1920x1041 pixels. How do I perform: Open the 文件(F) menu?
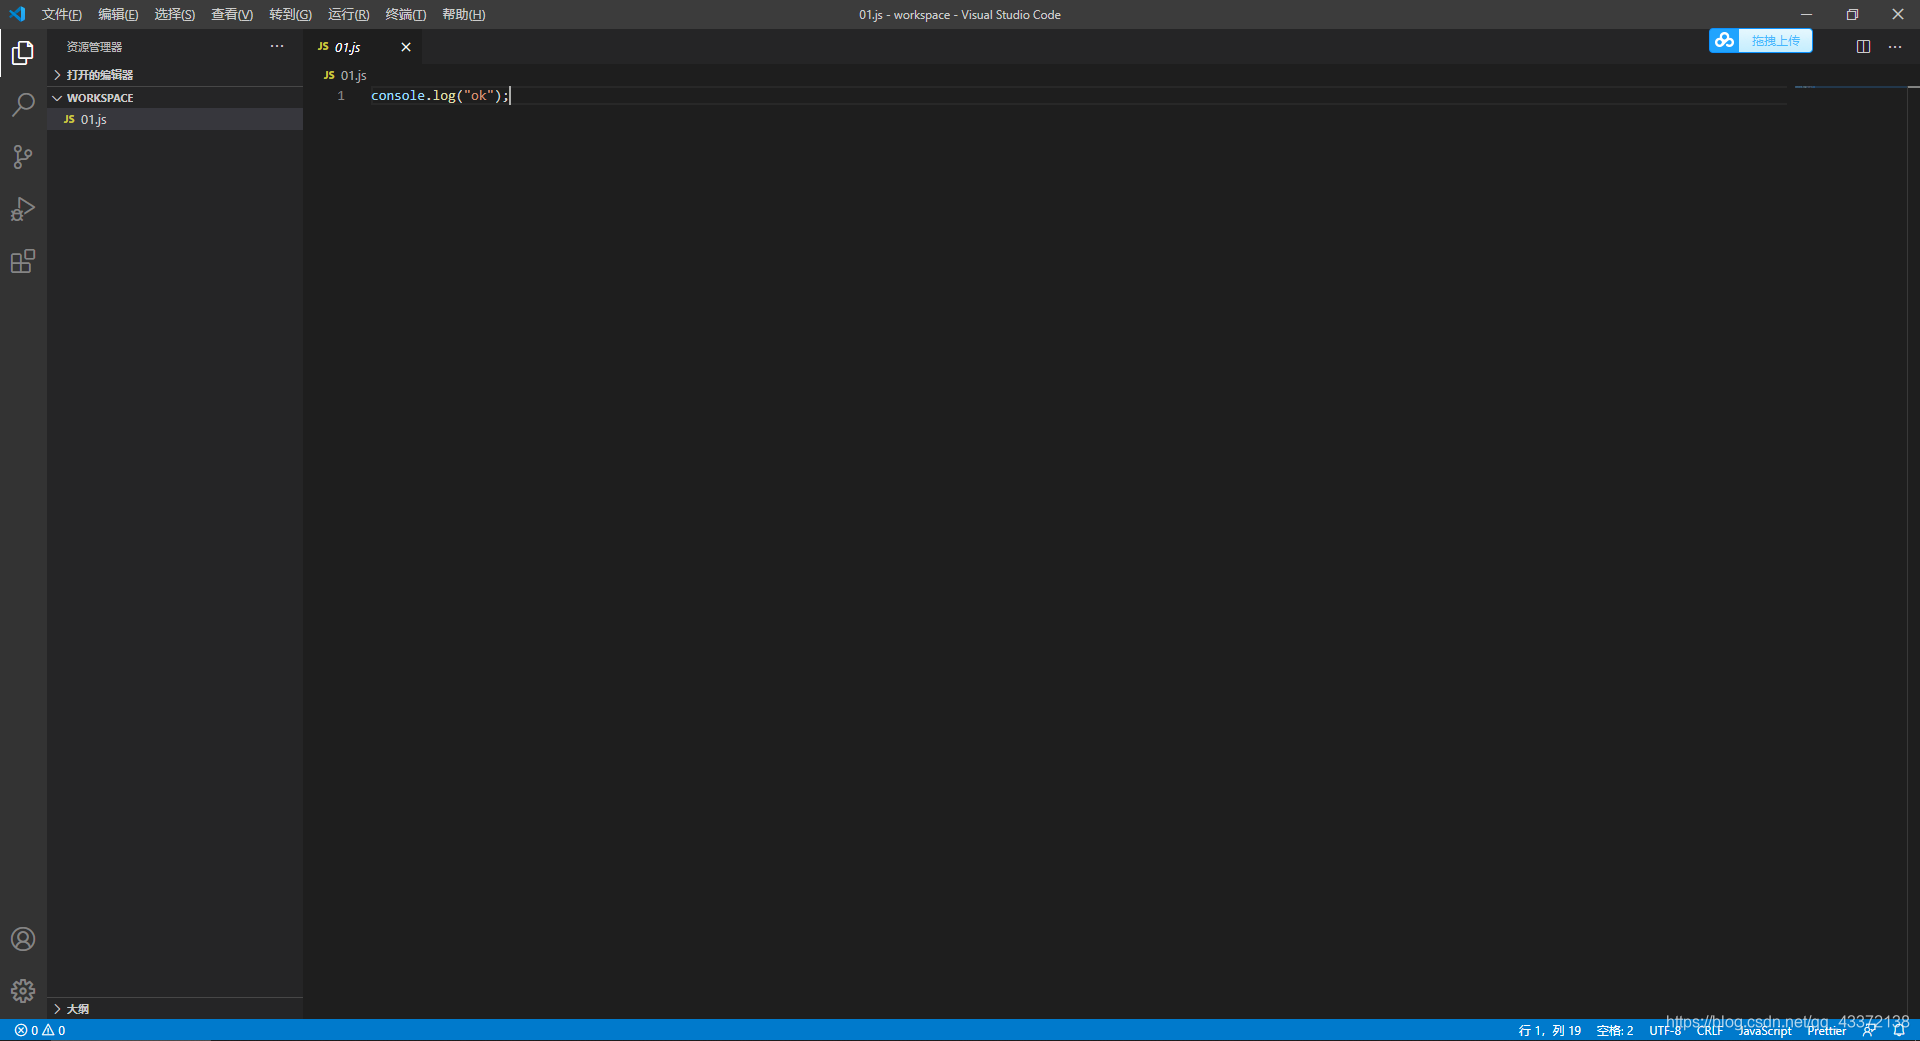(x=62, y=14)
